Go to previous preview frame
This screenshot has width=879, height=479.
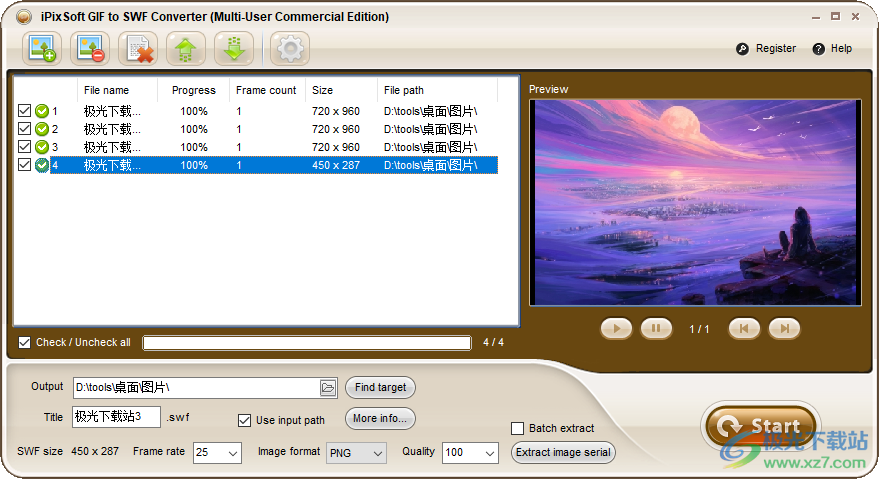coord(744,329)
